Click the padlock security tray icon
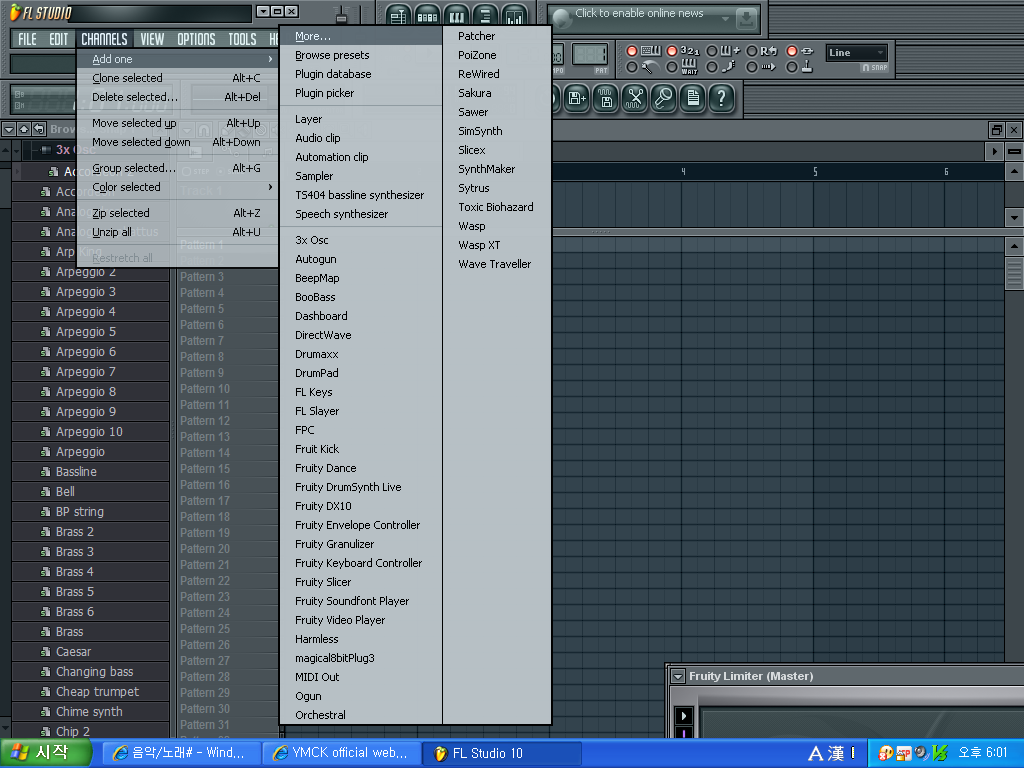Screen dimensions: 1024x768 pyautogui.click(x=904, y=753)
